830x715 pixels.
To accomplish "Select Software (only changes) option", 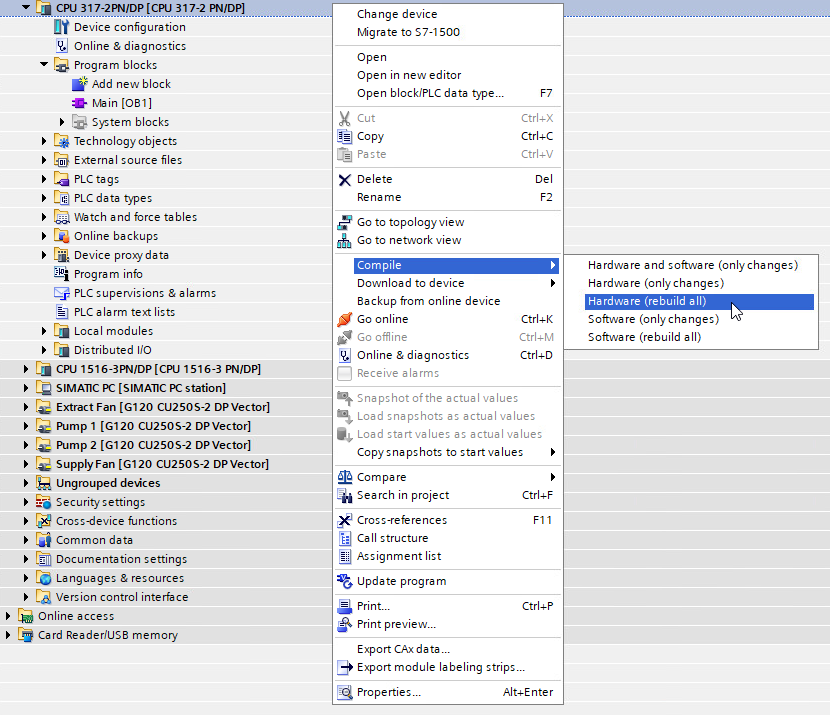I will pos(653,319).
